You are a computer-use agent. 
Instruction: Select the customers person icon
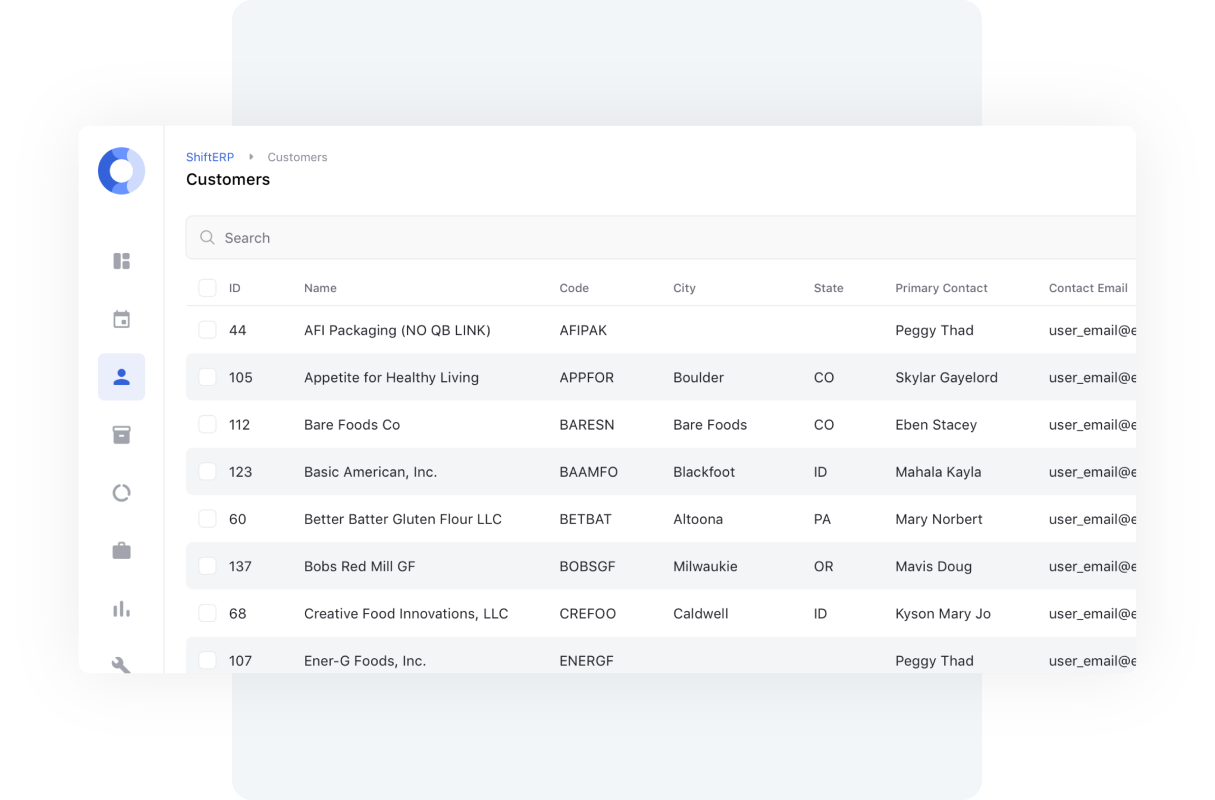click(121, 377)
